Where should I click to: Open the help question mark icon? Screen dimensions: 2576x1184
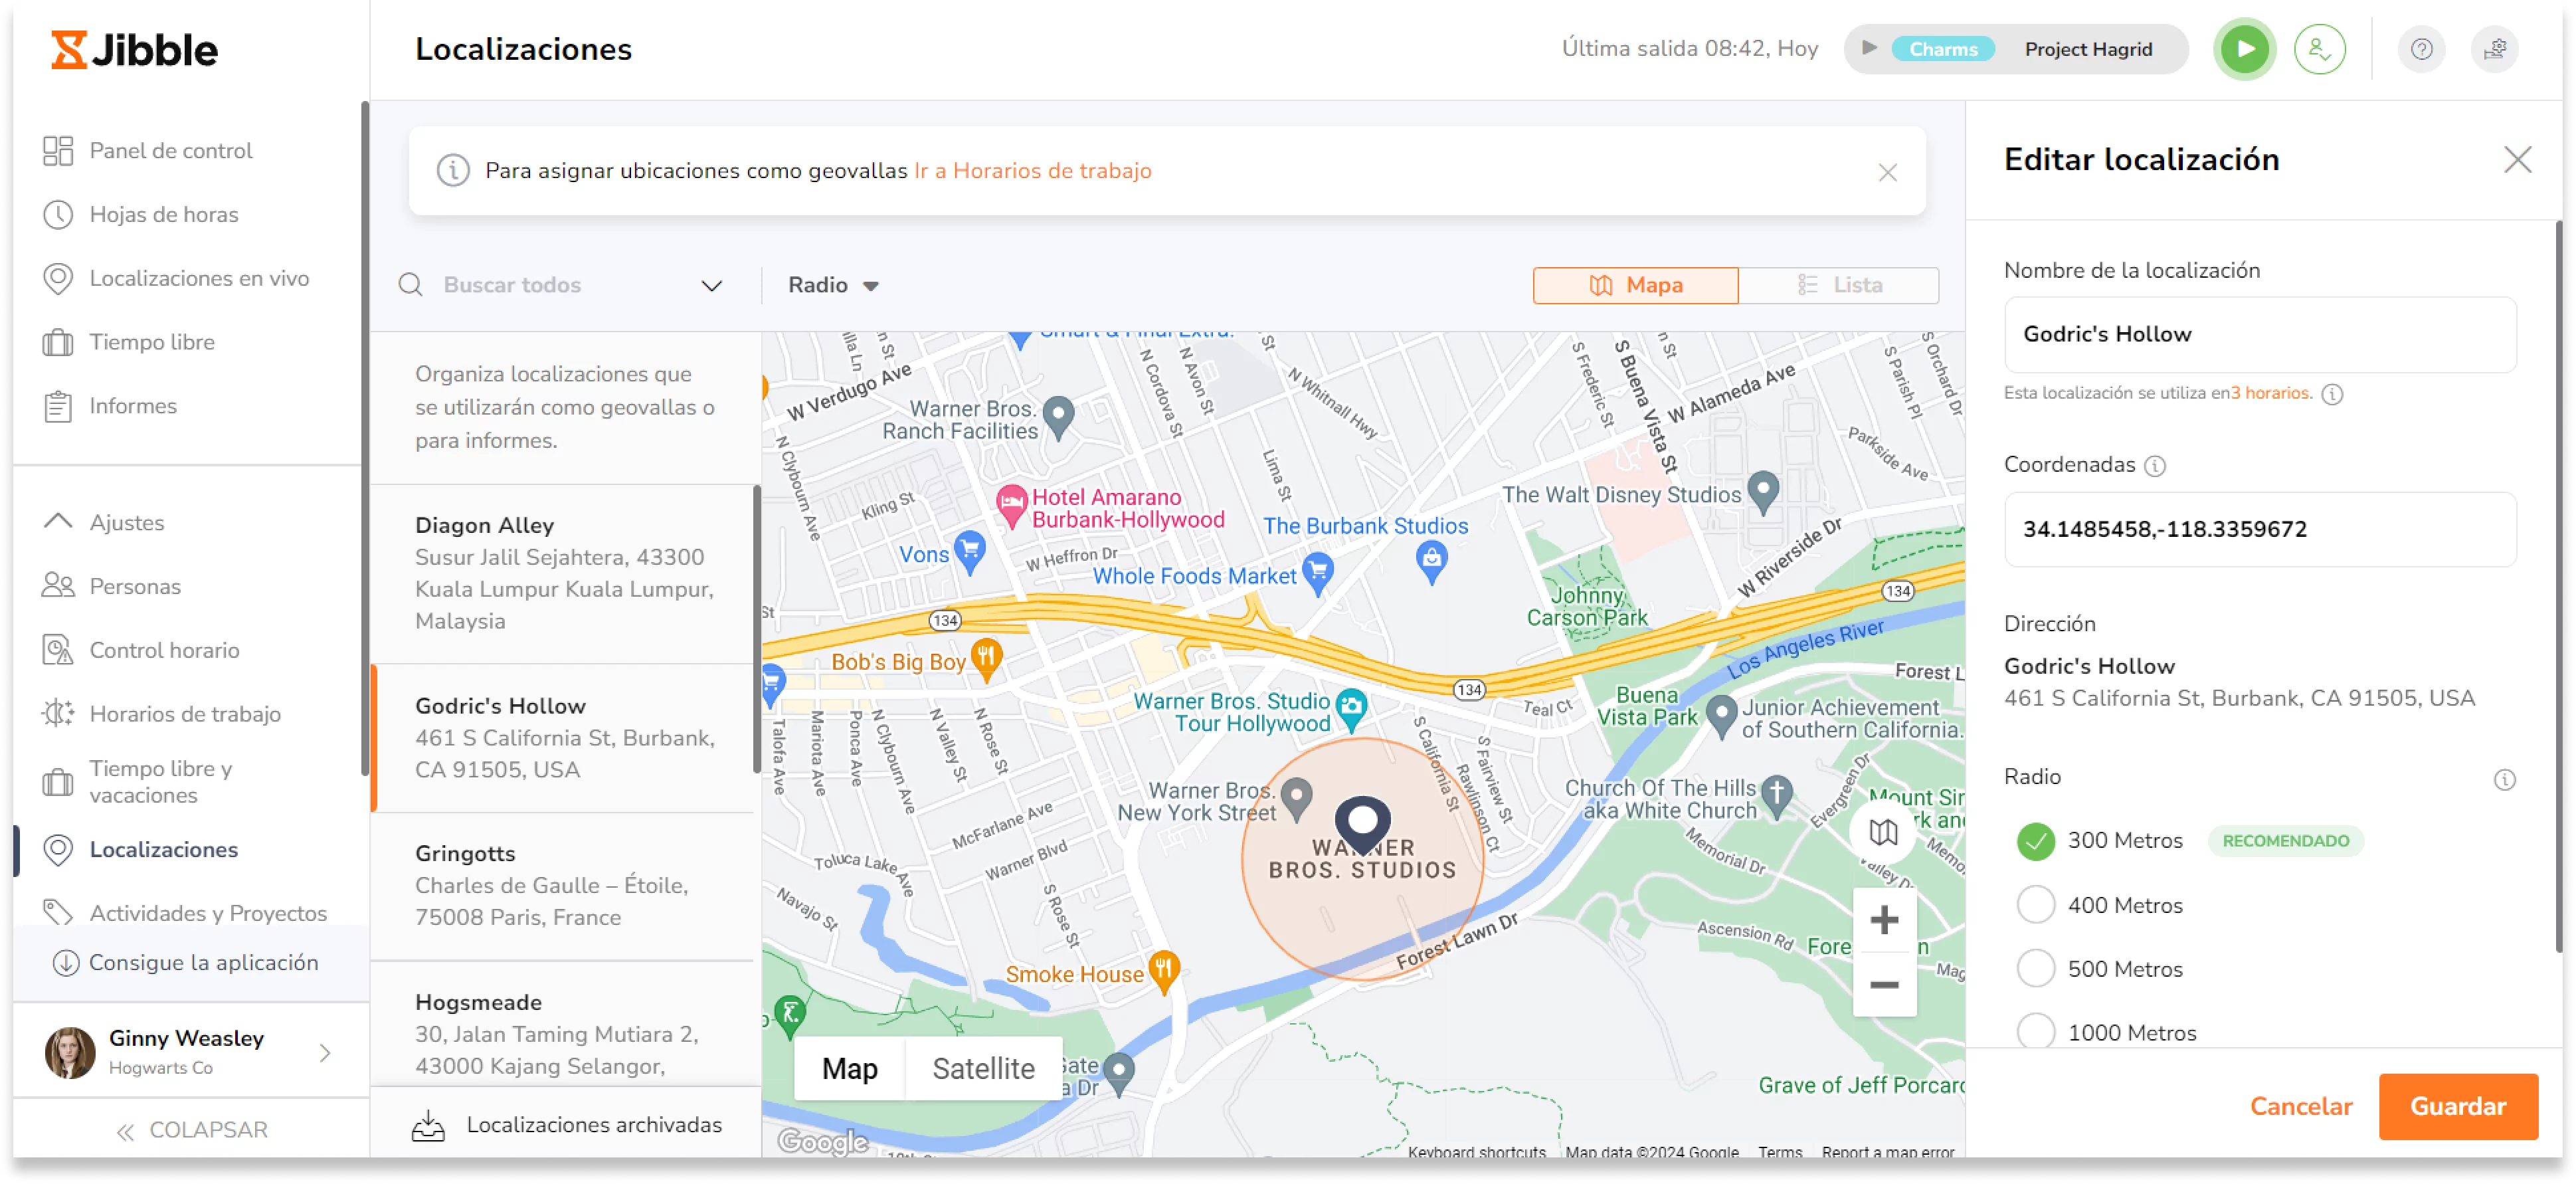pos(2420,49)
